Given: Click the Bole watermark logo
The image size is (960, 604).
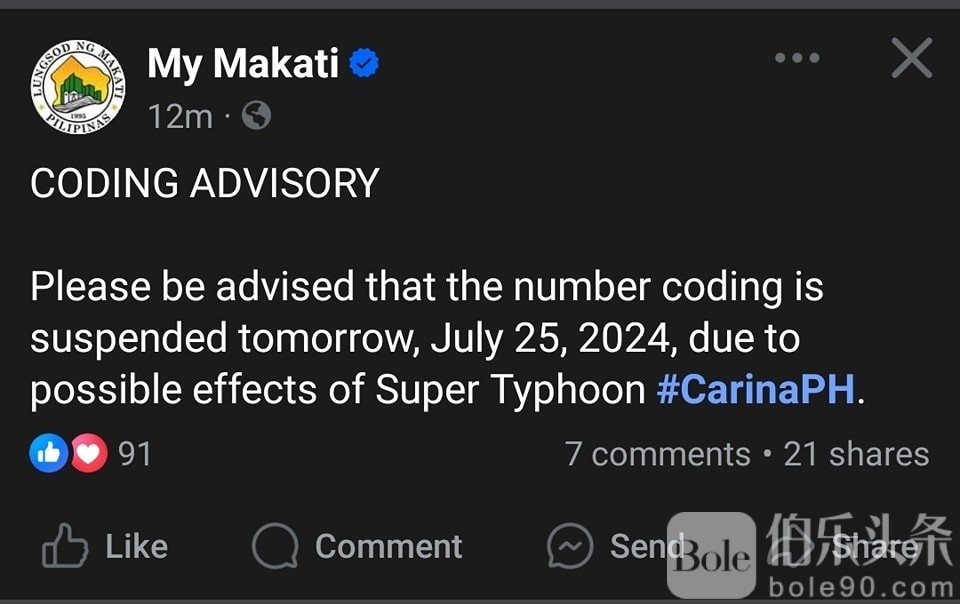Looking at the screenshot, I should pos(711,555).
